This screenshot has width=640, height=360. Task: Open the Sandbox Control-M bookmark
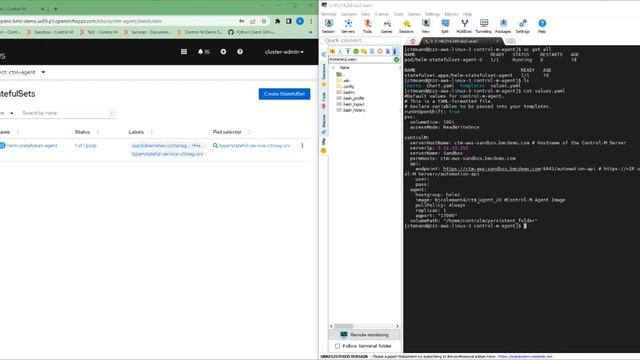pyautogui.click(x=50, y=32)
